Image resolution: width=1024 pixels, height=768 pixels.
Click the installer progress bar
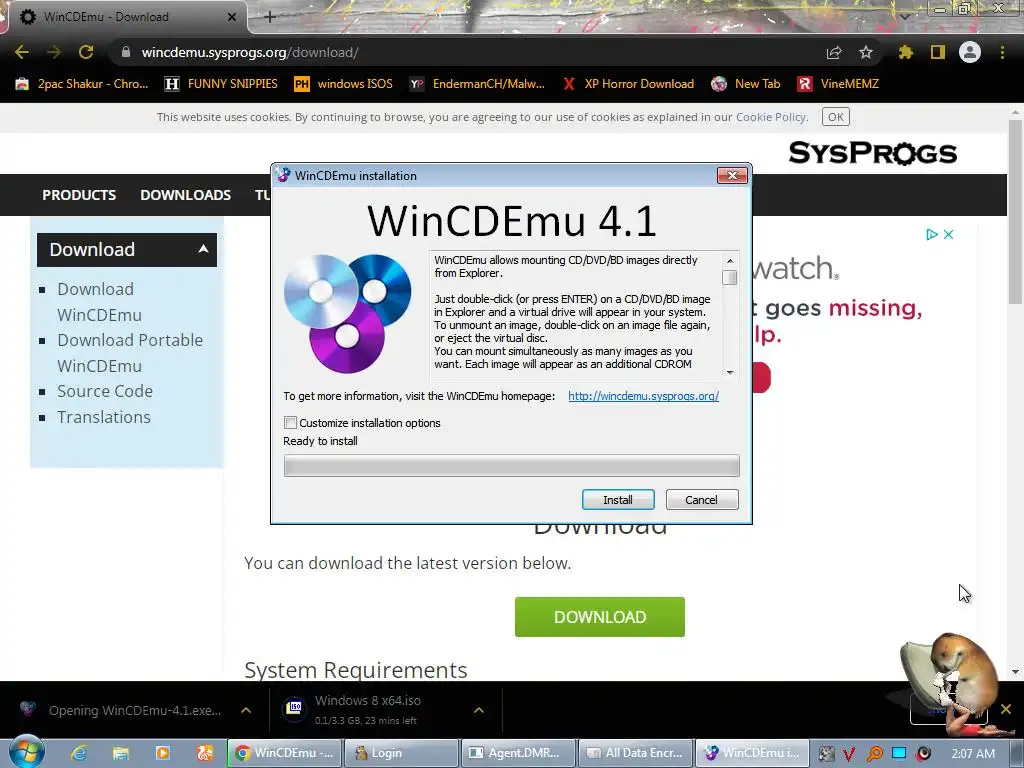pos(511,466)
